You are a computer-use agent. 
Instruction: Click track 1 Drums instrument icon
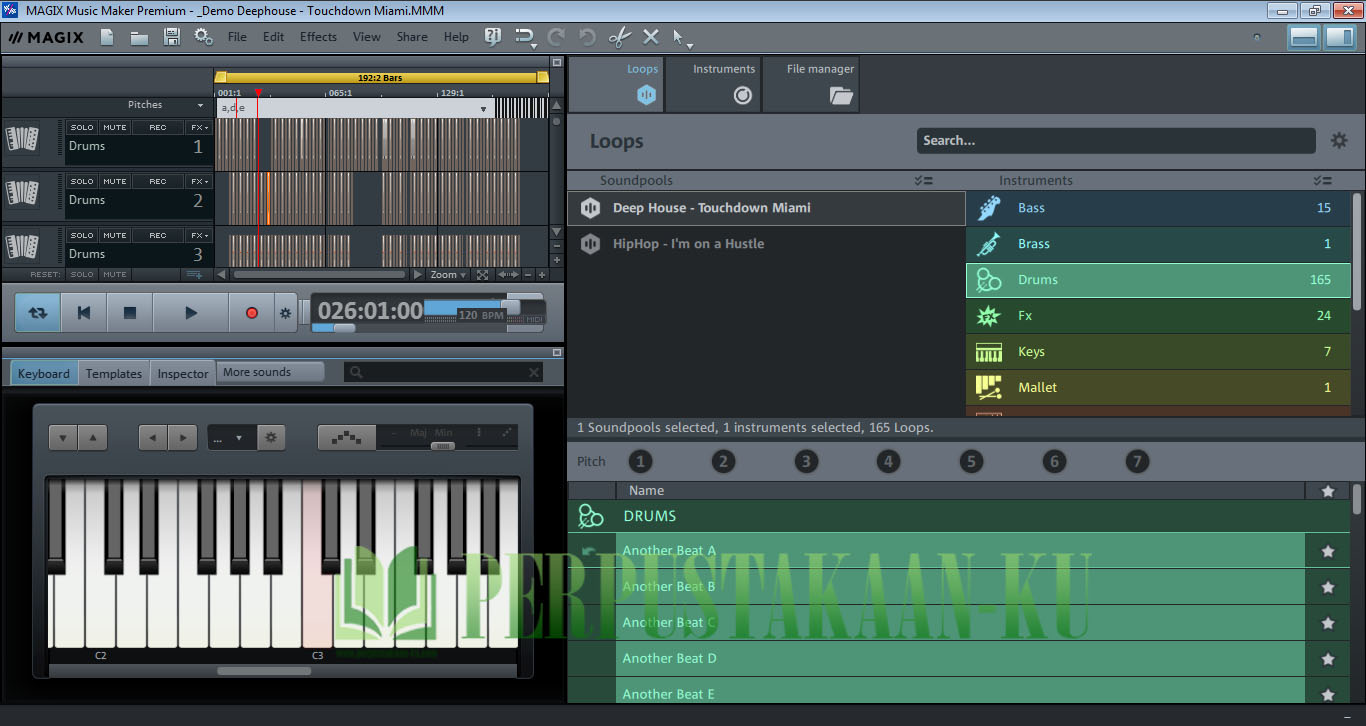21,139
